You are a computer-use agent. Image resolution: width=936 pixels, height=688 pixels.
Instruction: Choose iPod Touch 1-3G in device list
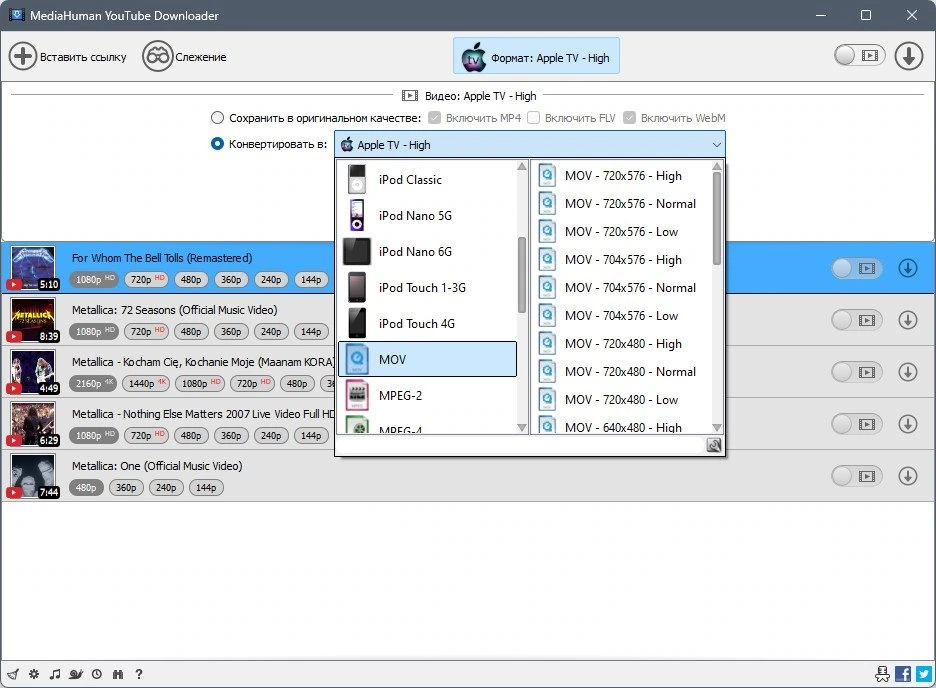(x=427, y=288)
